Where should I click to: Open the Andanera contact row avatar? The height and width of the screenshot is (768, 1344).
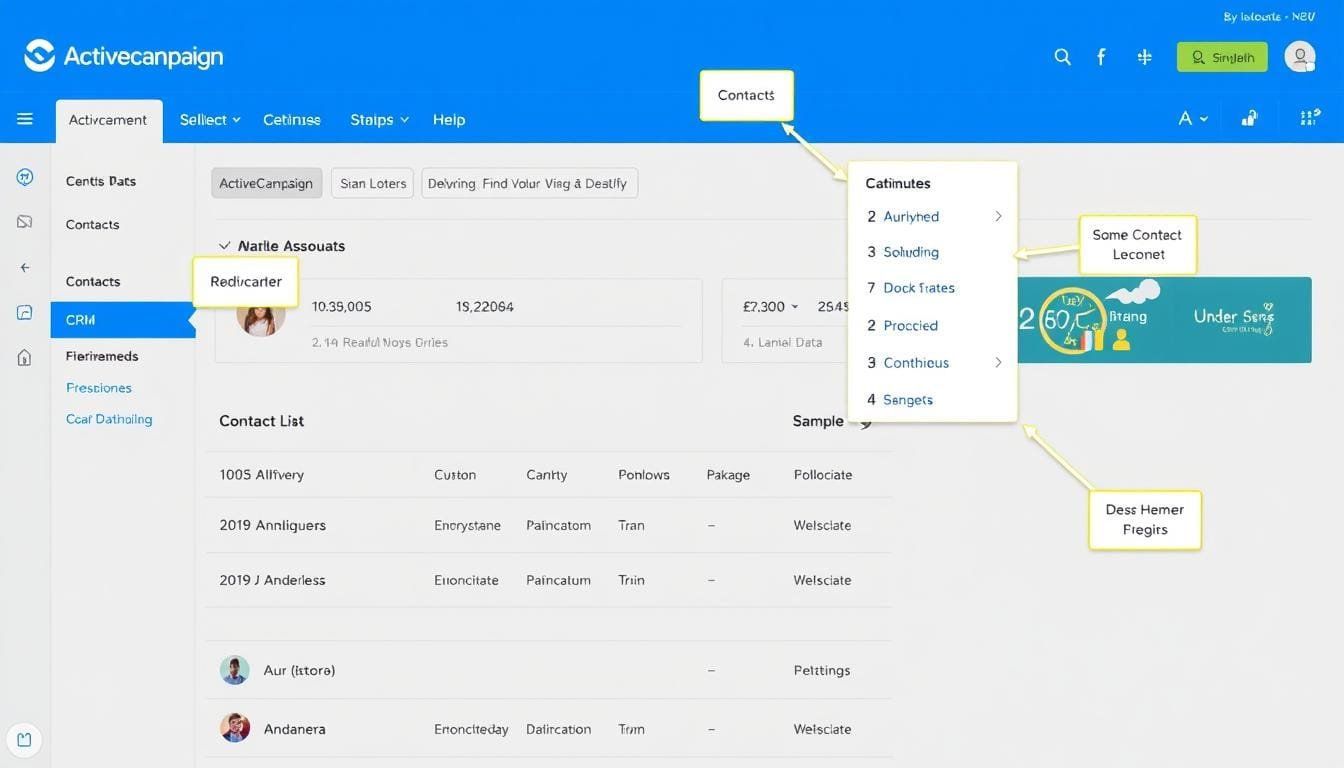tap(235, 728)
